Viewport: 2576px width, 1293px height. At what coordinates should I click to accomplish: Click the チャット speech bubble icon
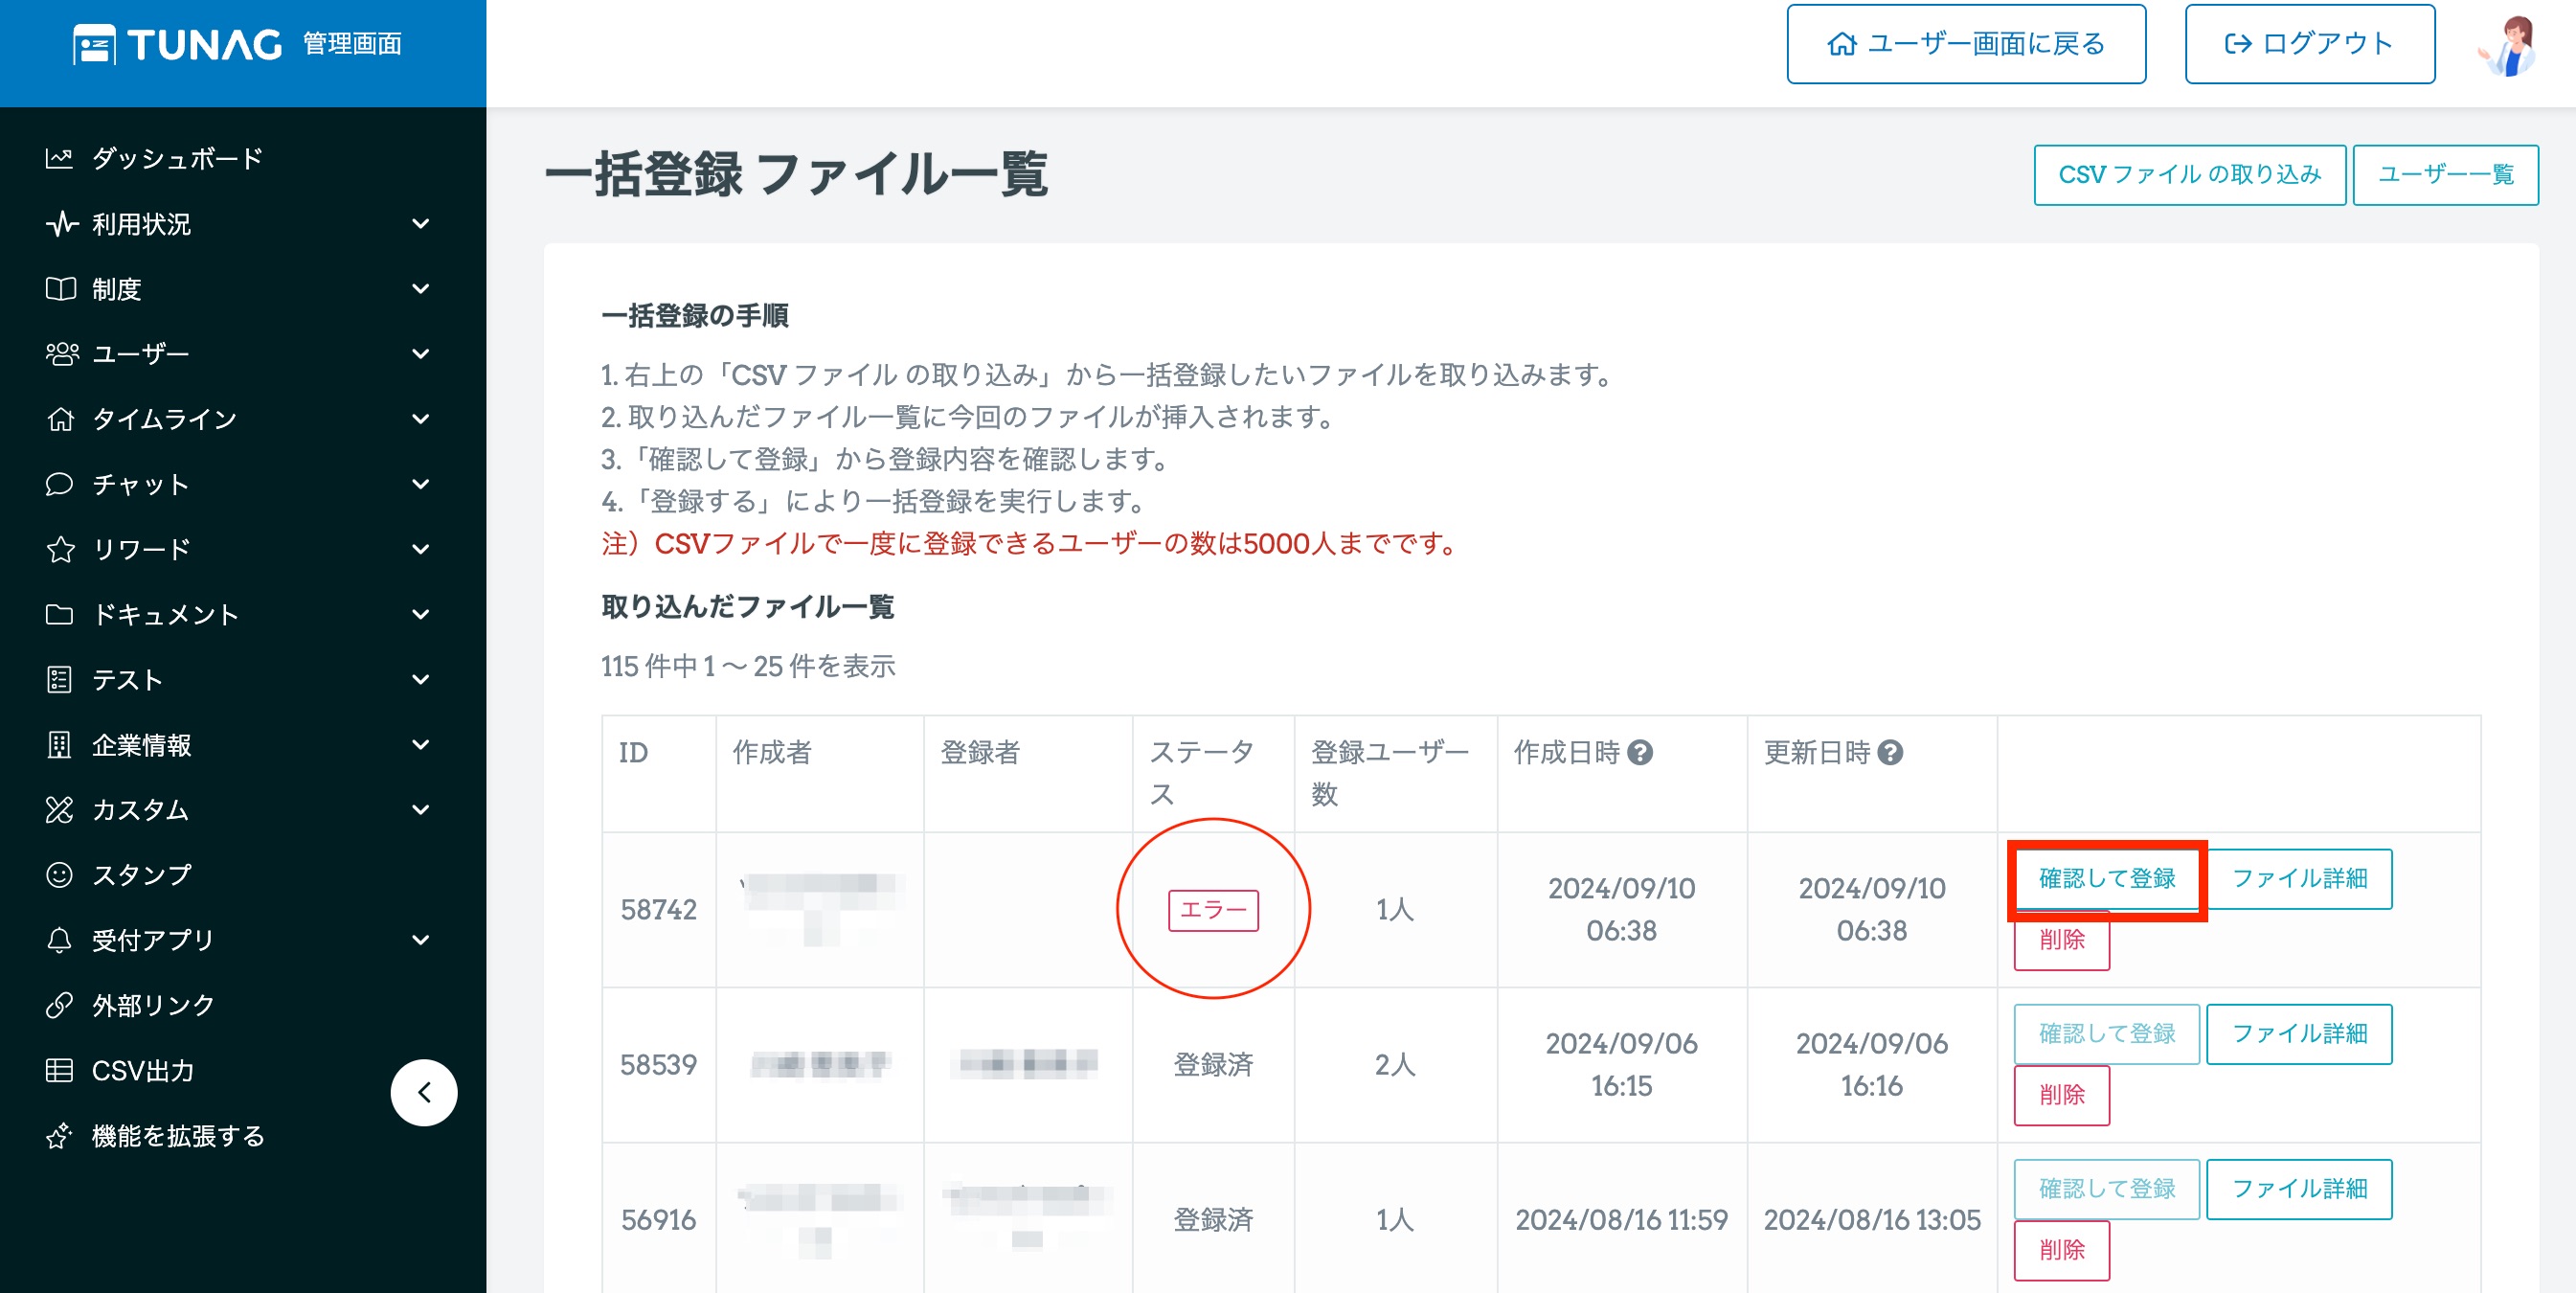(59, 484)
